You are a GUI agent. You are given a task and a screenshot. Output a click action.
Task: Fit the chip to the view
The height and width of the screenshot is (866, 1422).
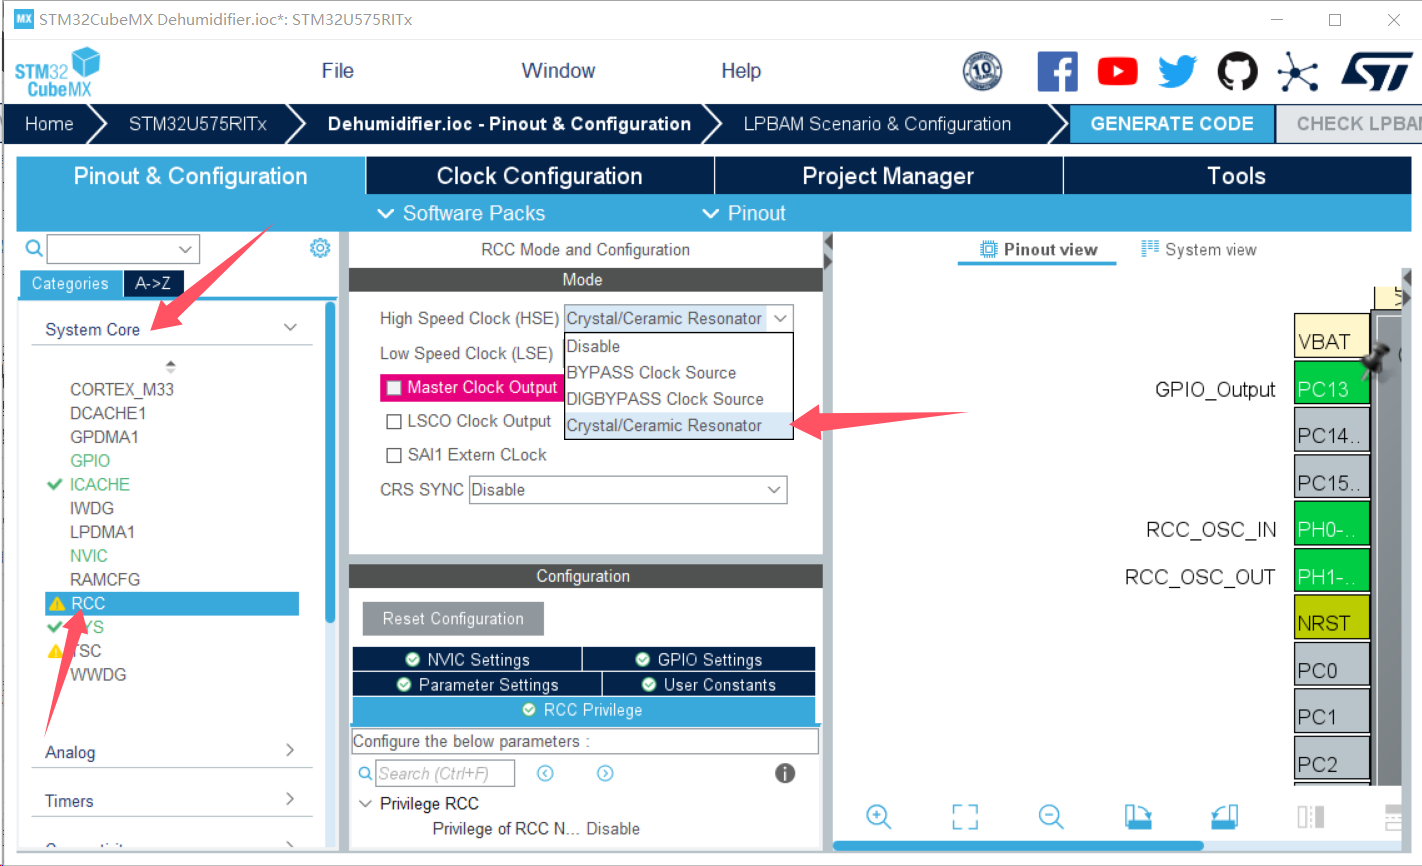tap(965, 816)
